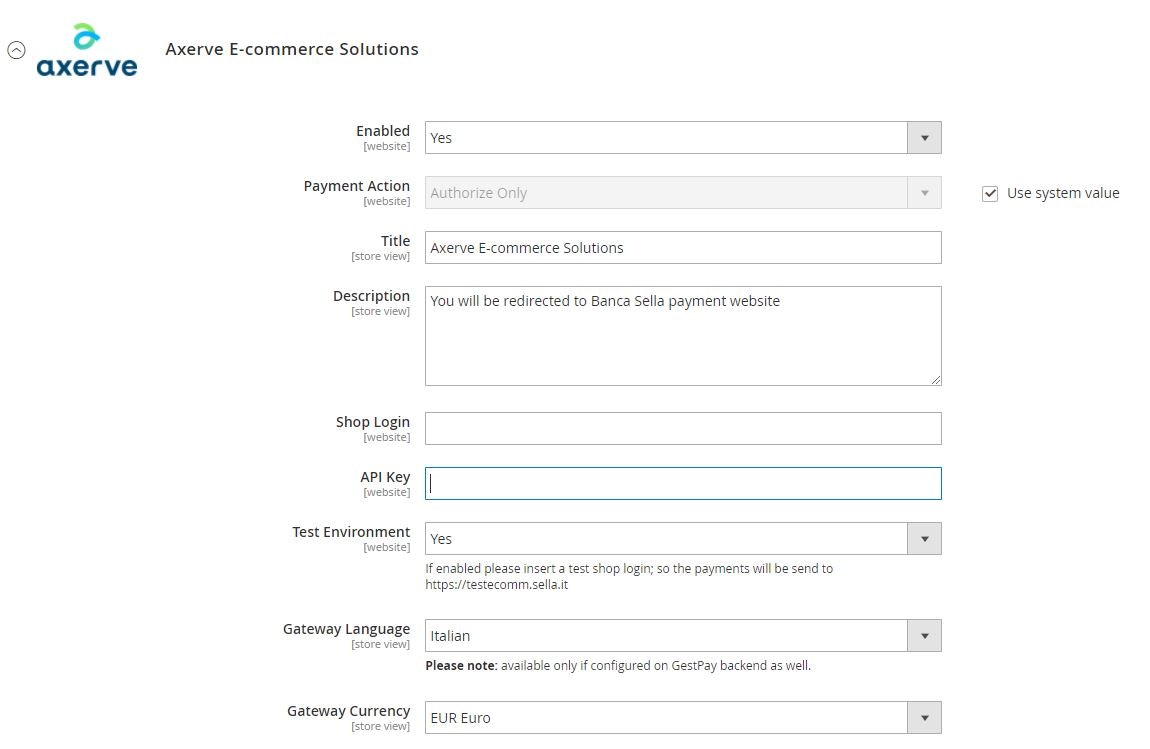Click the Axerve E-commerce Solutions heading

click(x=292, y=49)
